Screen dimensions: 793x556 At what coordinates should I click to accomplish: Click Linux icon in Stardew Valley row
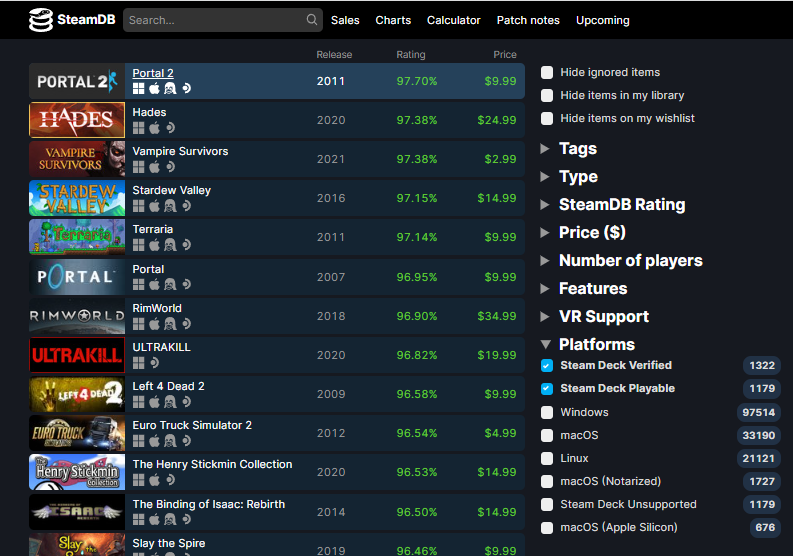(x=170, y=206)
